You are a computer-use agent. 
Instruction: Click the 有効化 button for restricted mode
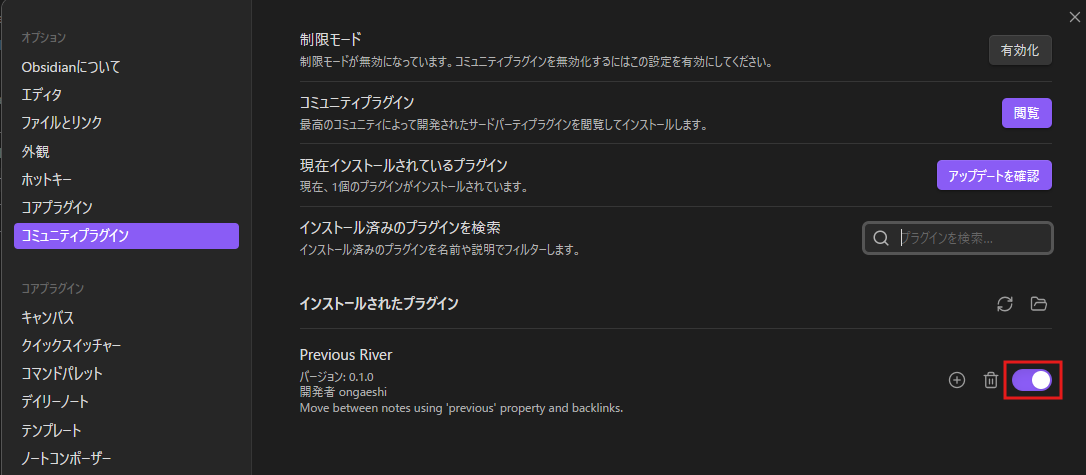pos(1020,50)
